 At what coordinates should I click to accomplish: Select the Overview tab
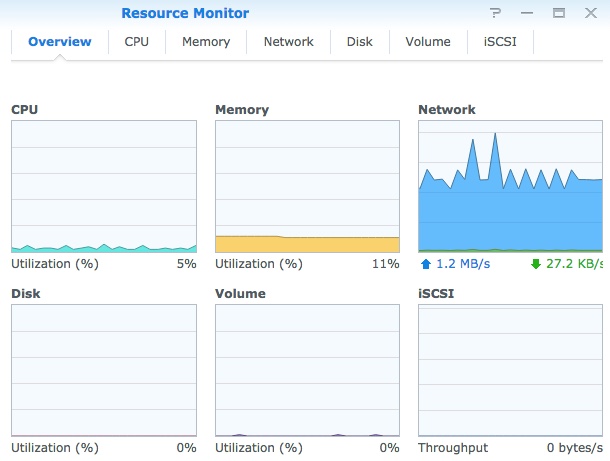pyautogui.click(x=60, y=42)
